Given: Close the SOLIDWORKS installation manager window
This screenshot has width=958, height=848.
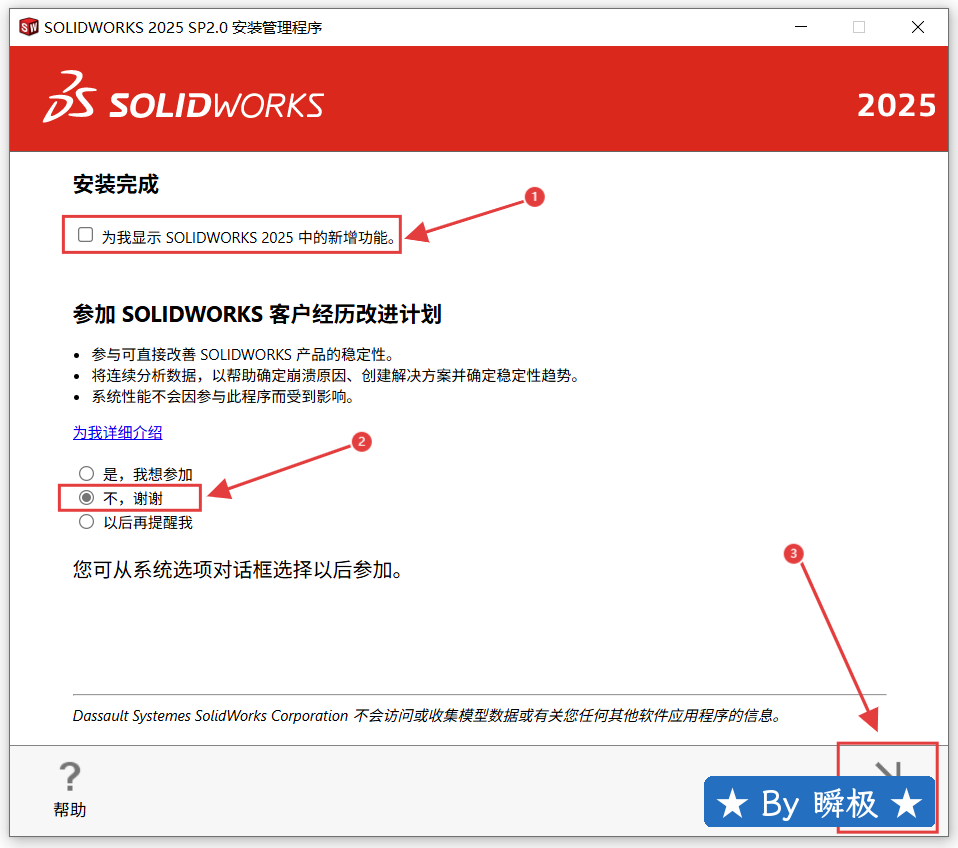Looking at the screenshot, I should point(917,27).
